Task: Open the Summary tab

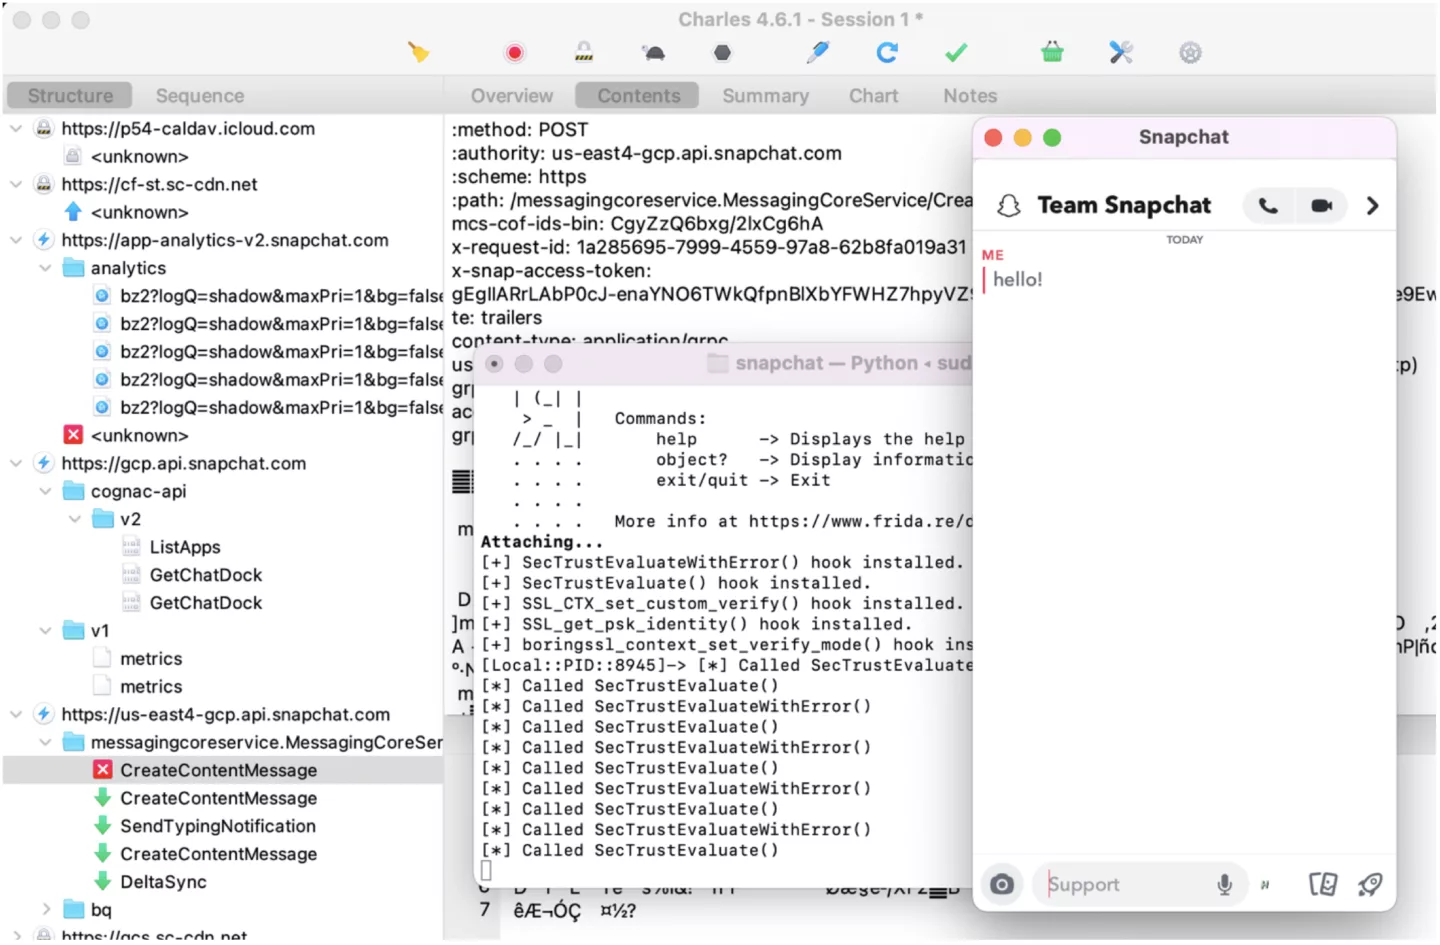Action: [765, 95]
